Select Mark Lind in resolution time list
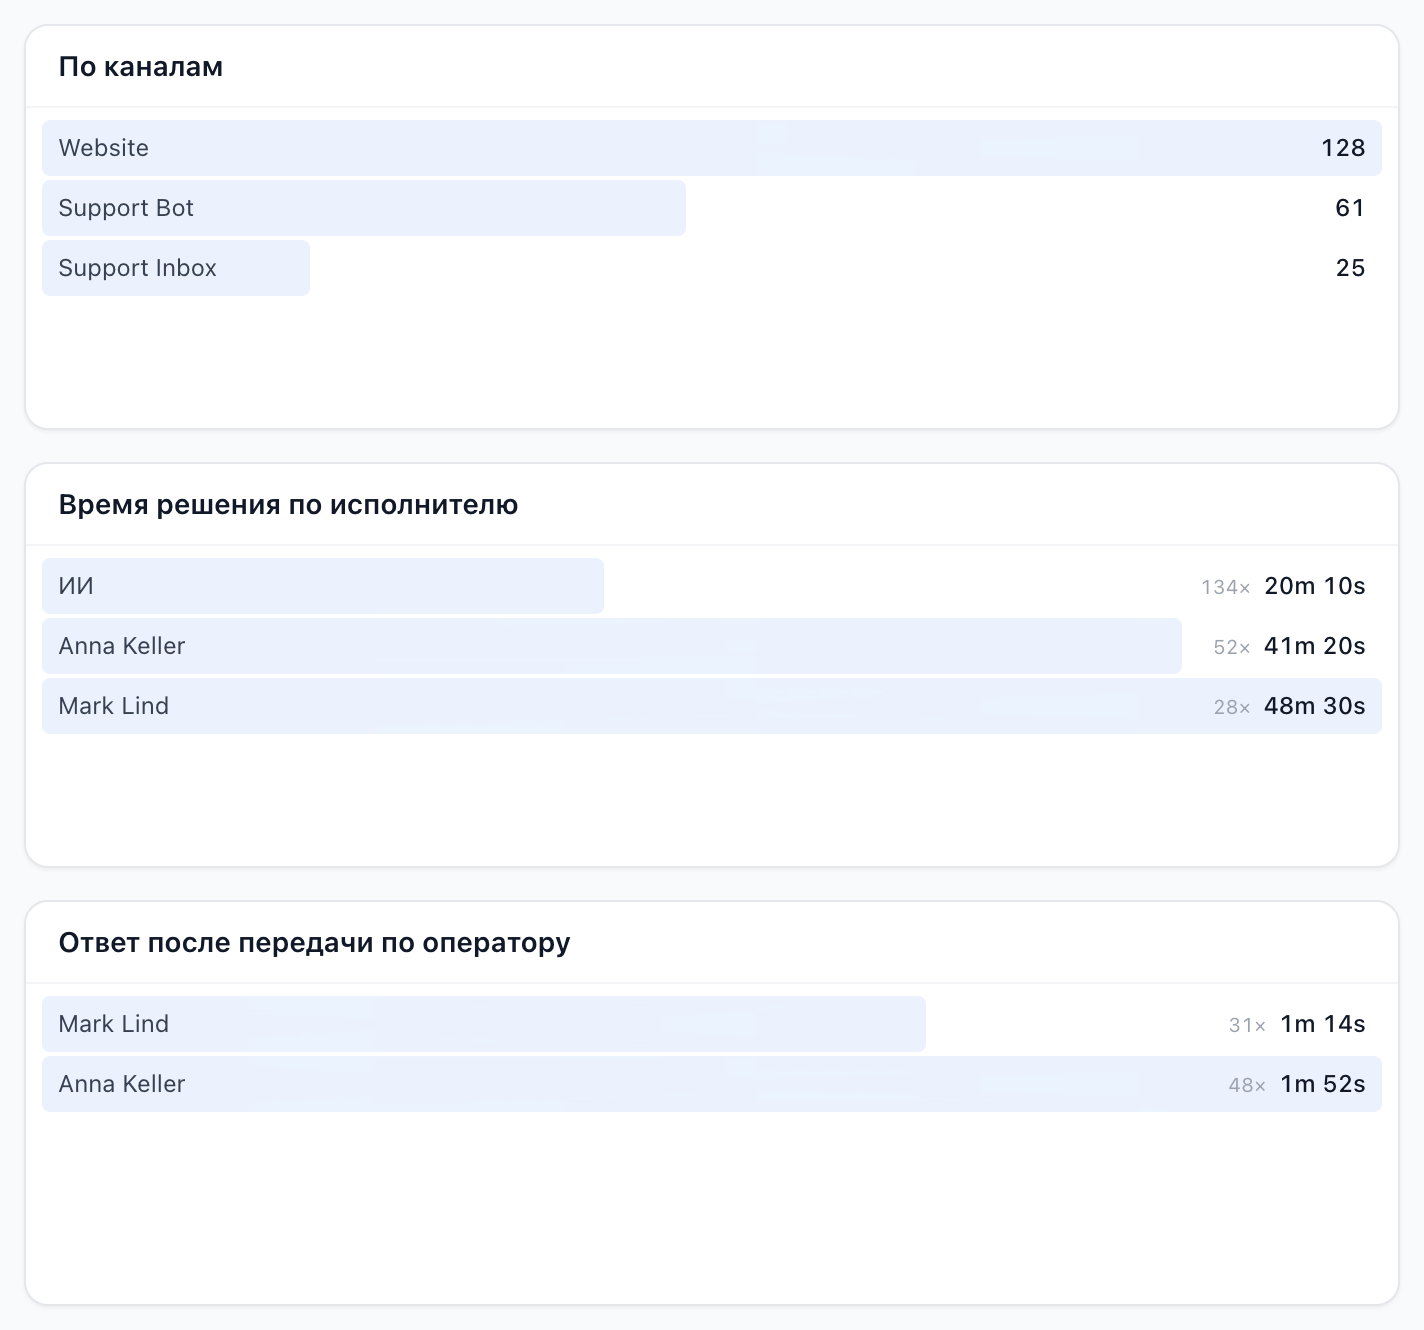Image resolution: width=1424 pixels, height=1330 pixels. point(712,706)
